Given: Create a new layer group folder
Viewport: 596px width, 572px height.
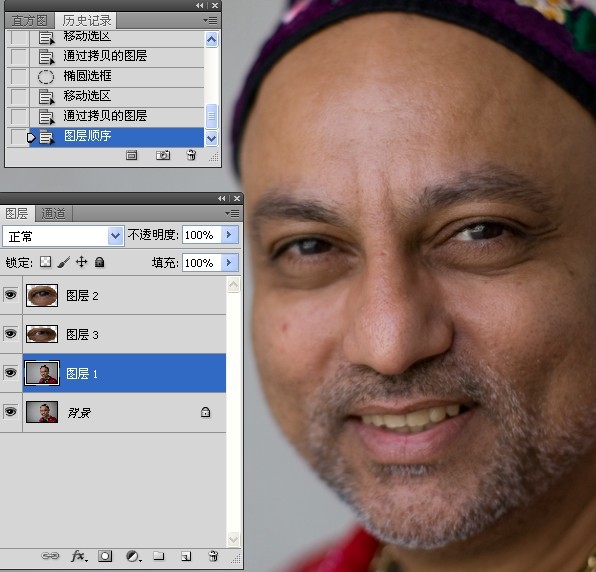Looking at the screenshot, I should pyautogui.click(x=159, y=556).
